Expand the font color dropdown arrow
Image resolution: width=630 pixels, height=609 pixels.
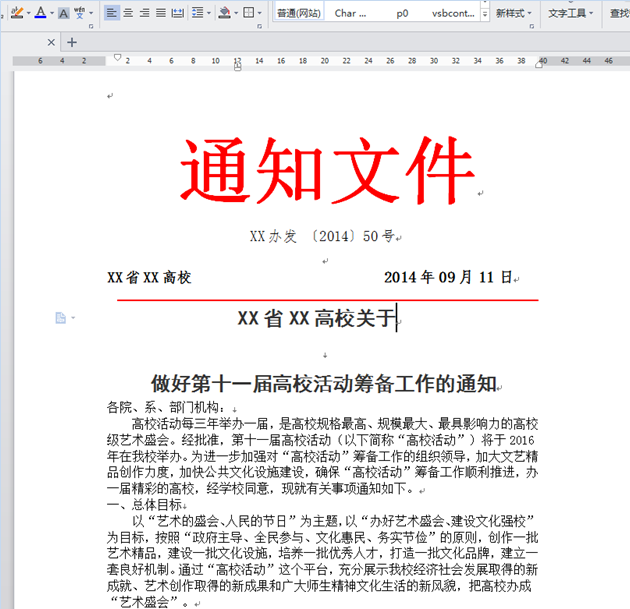click(52, 13)
